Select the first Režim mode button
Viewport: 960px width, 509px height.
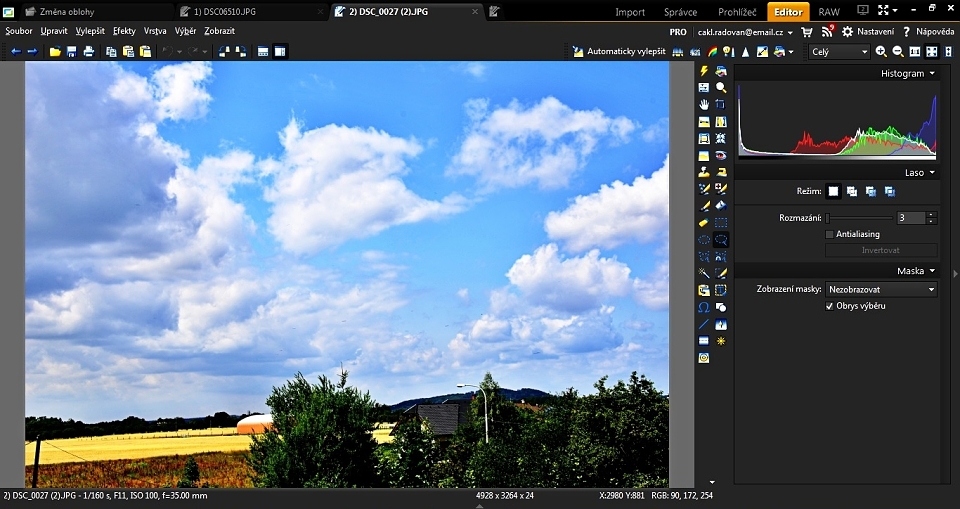click(x=833, y=191)
